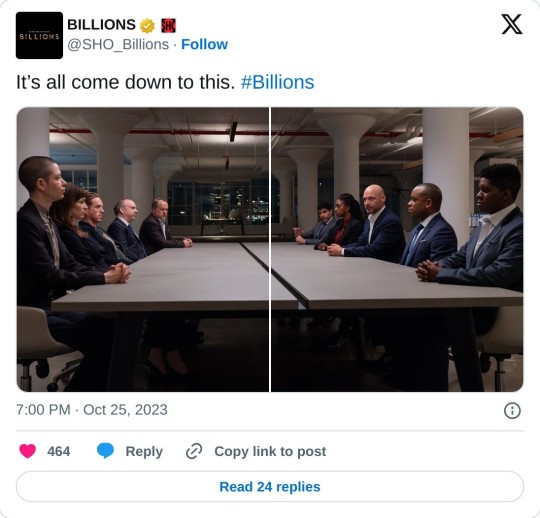Screen dimensions: 540x518
Task: Click the tweet text 'It's all come down to this.'
Action: tap(126, 82)
